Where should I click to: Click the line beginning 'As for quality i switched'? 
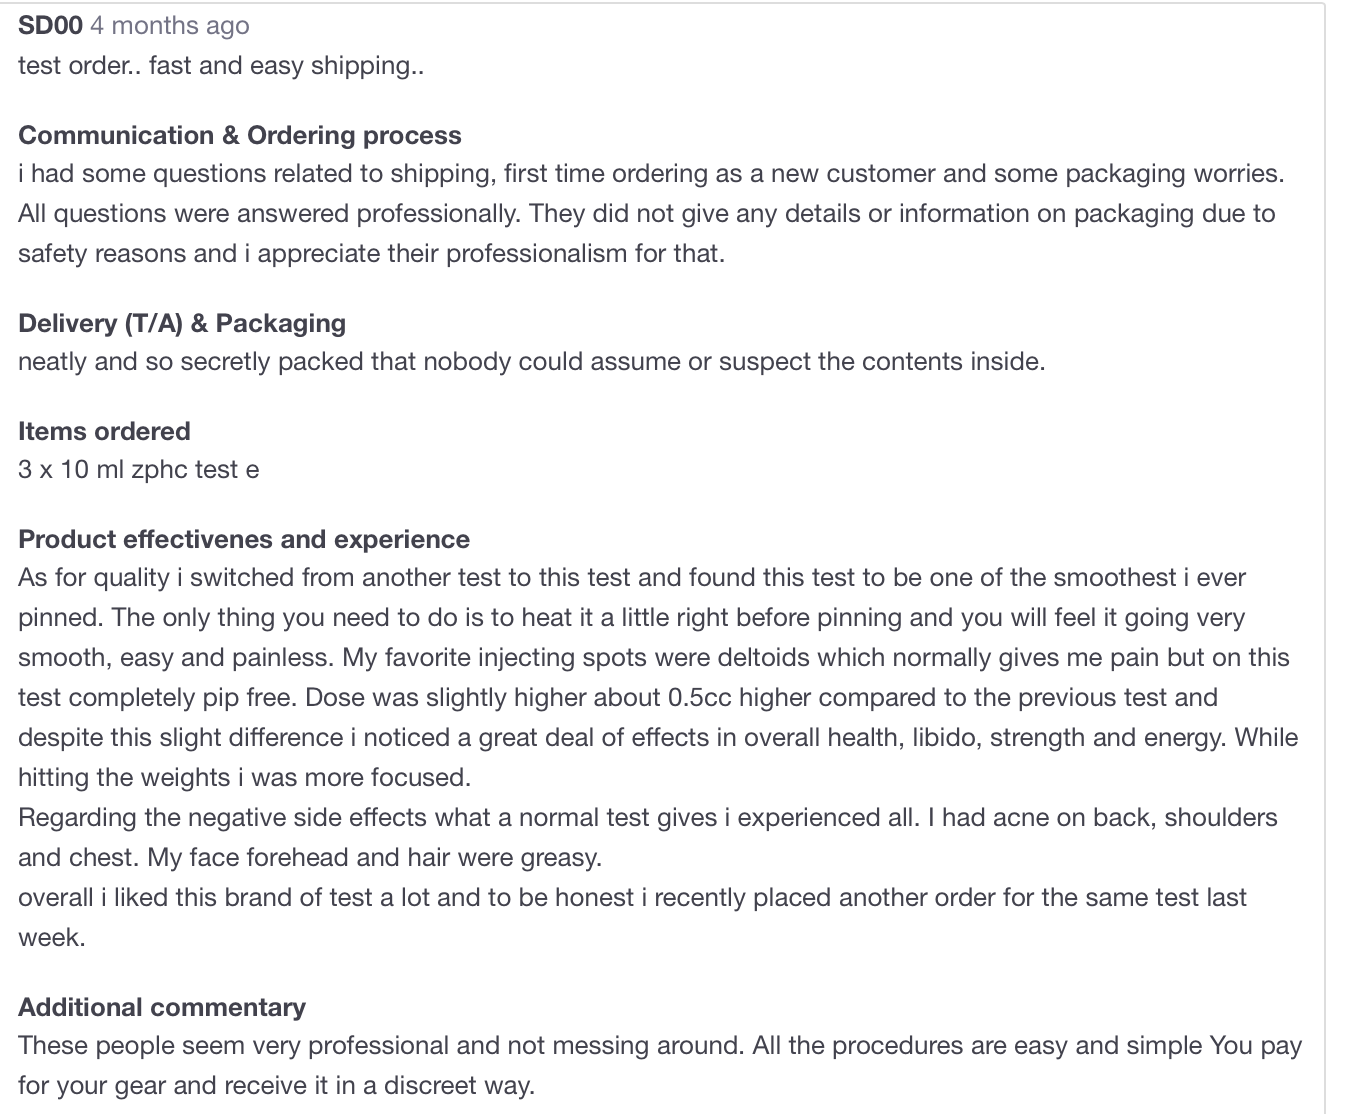click(x=632, y=577)
